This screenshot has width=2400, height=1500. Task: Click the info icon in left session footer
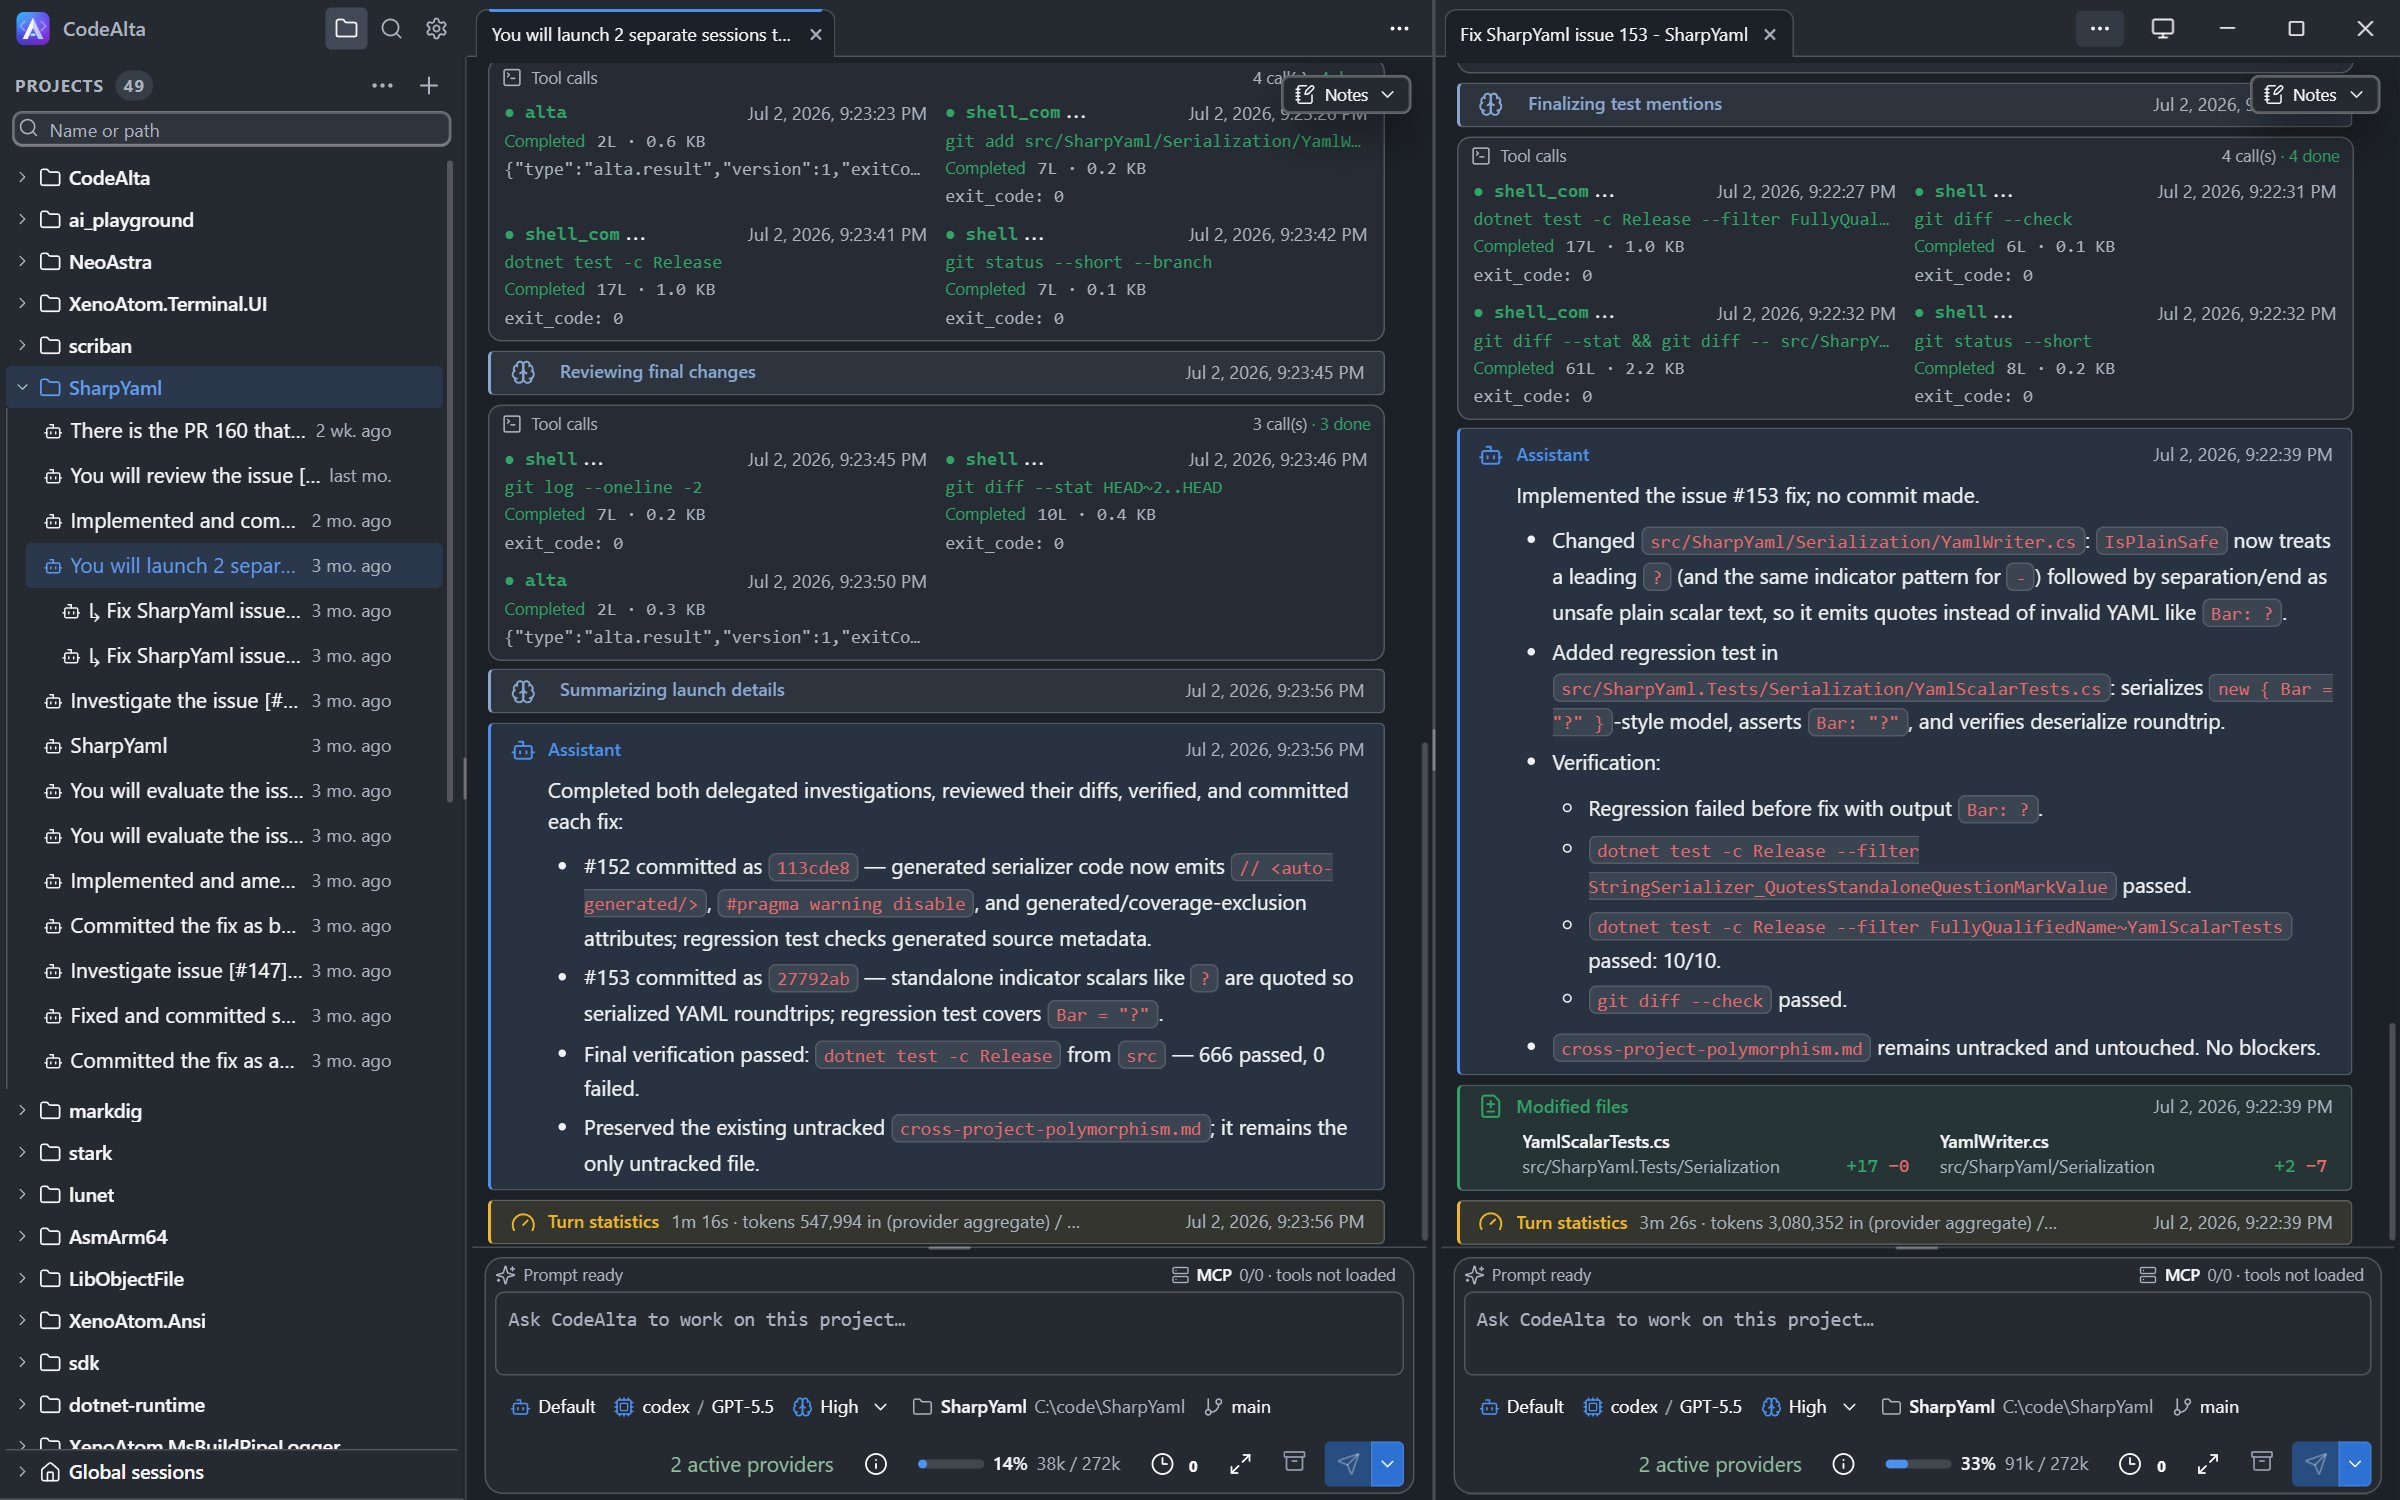[x=876, y=1464]
